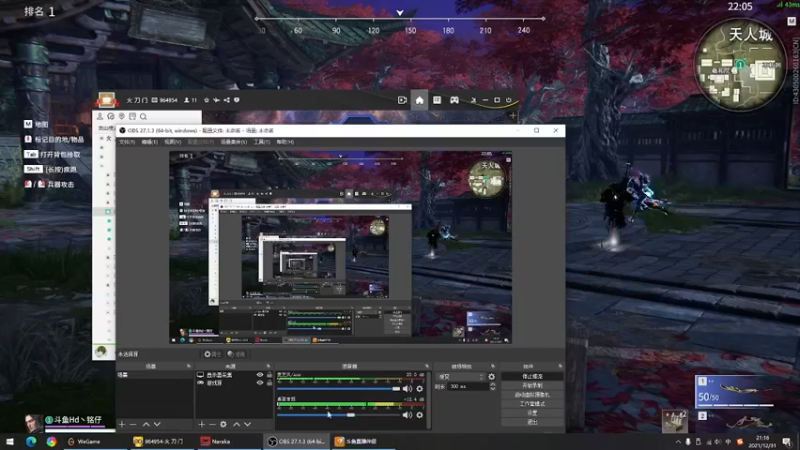Image resolution: width=800 pixels, height=450 pixels.
Task: Toggle visibility eye of 显示器采集 source
Action: point(260,375)
